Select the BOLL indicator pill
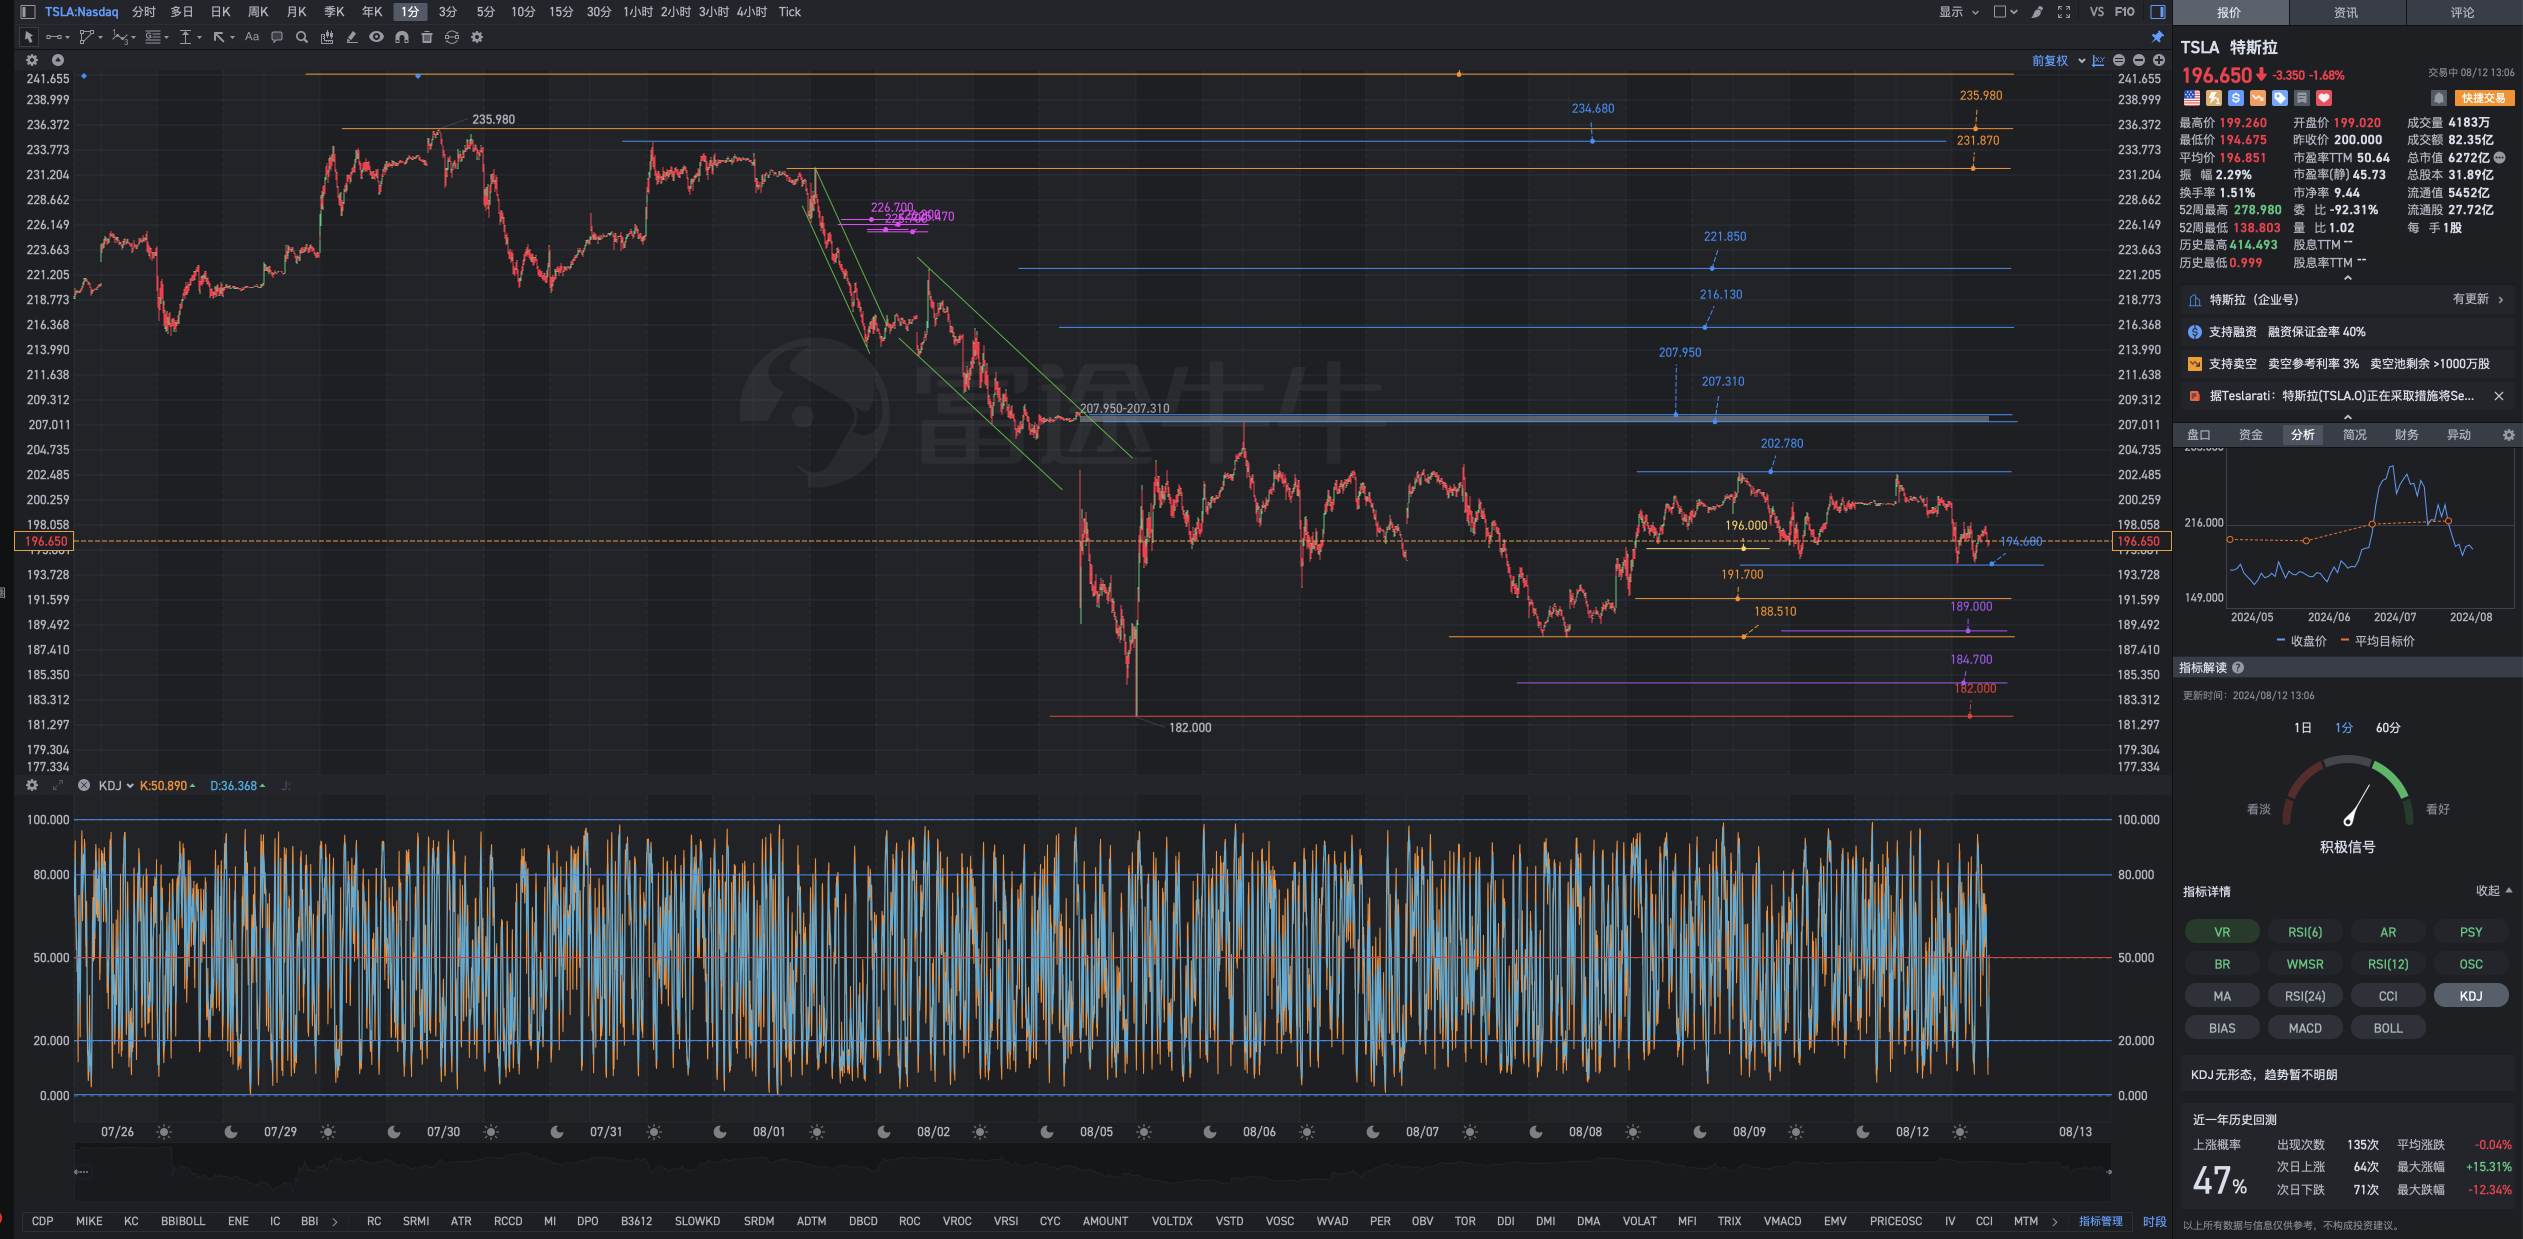Image resolution: width=2523 pixels, height=1239 pixels. tap(2388, 1028)
